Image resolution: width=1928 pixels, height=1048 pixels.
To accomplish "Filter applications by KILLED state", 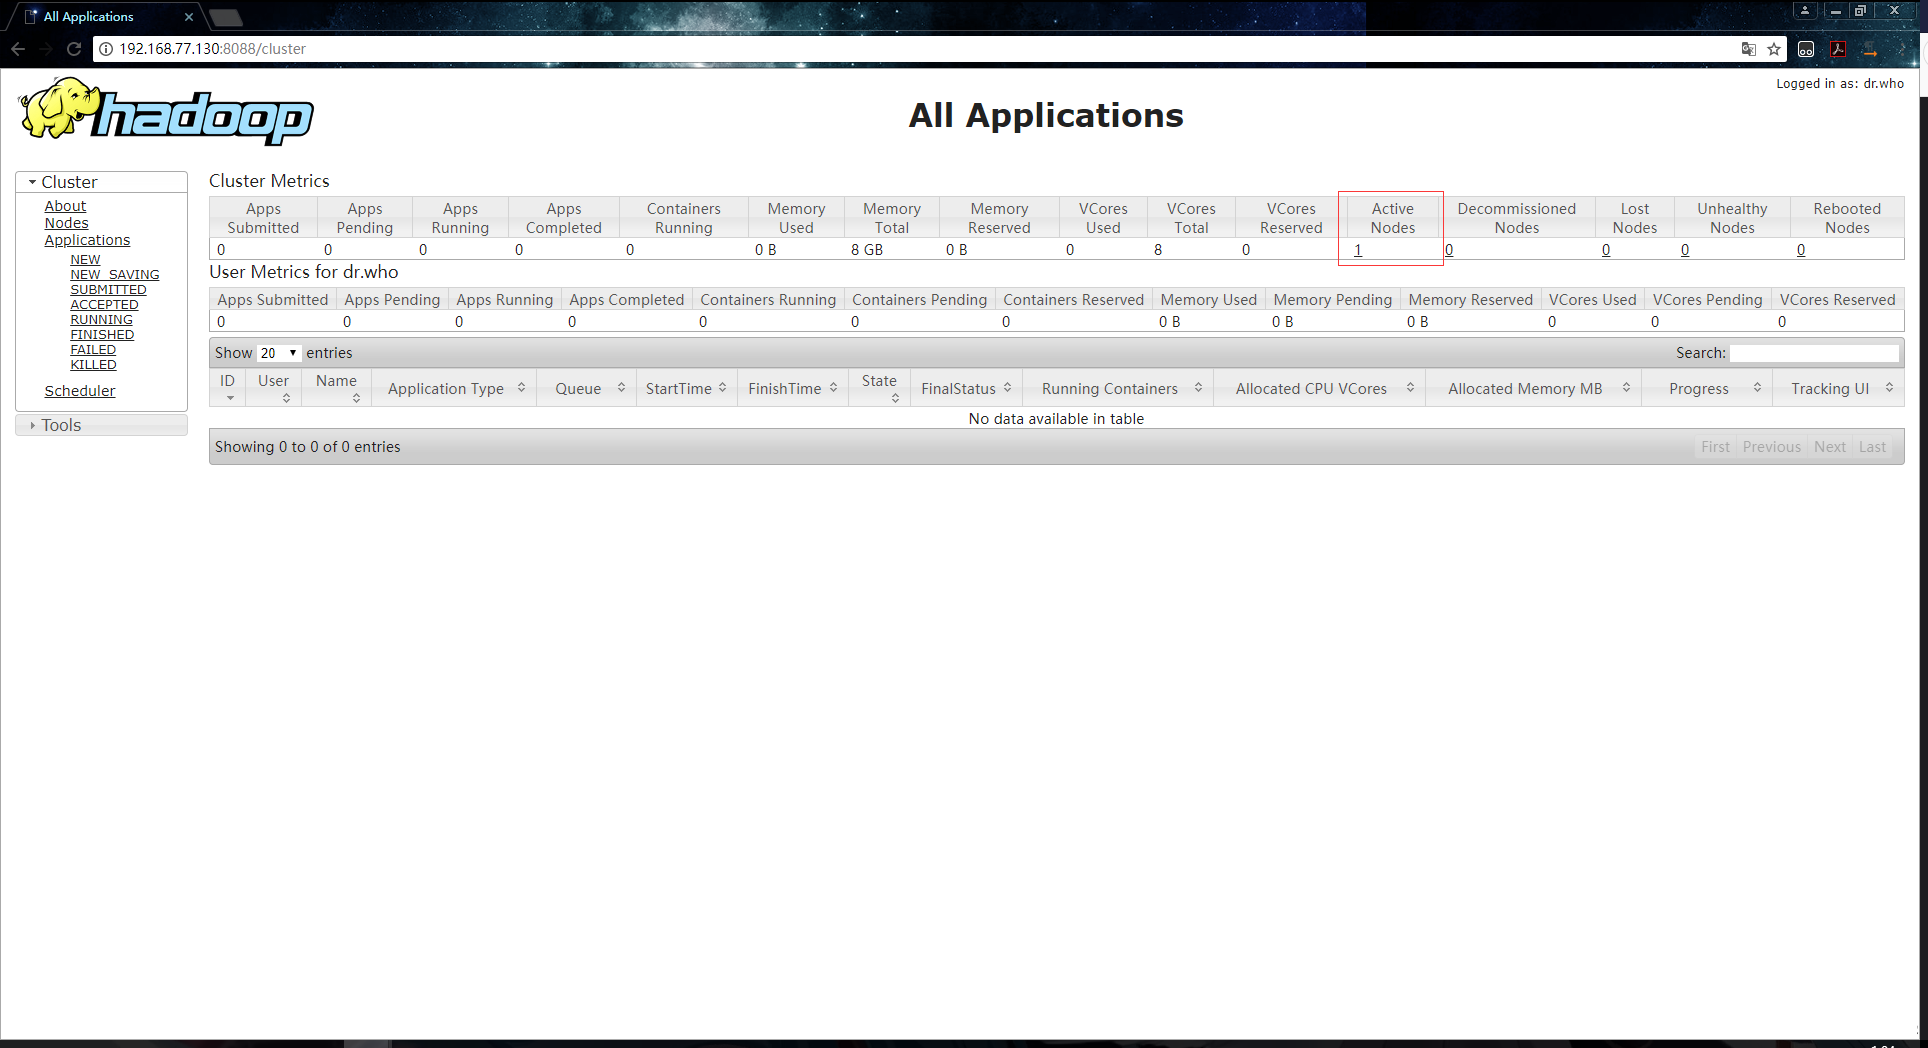I will (93, 365).
